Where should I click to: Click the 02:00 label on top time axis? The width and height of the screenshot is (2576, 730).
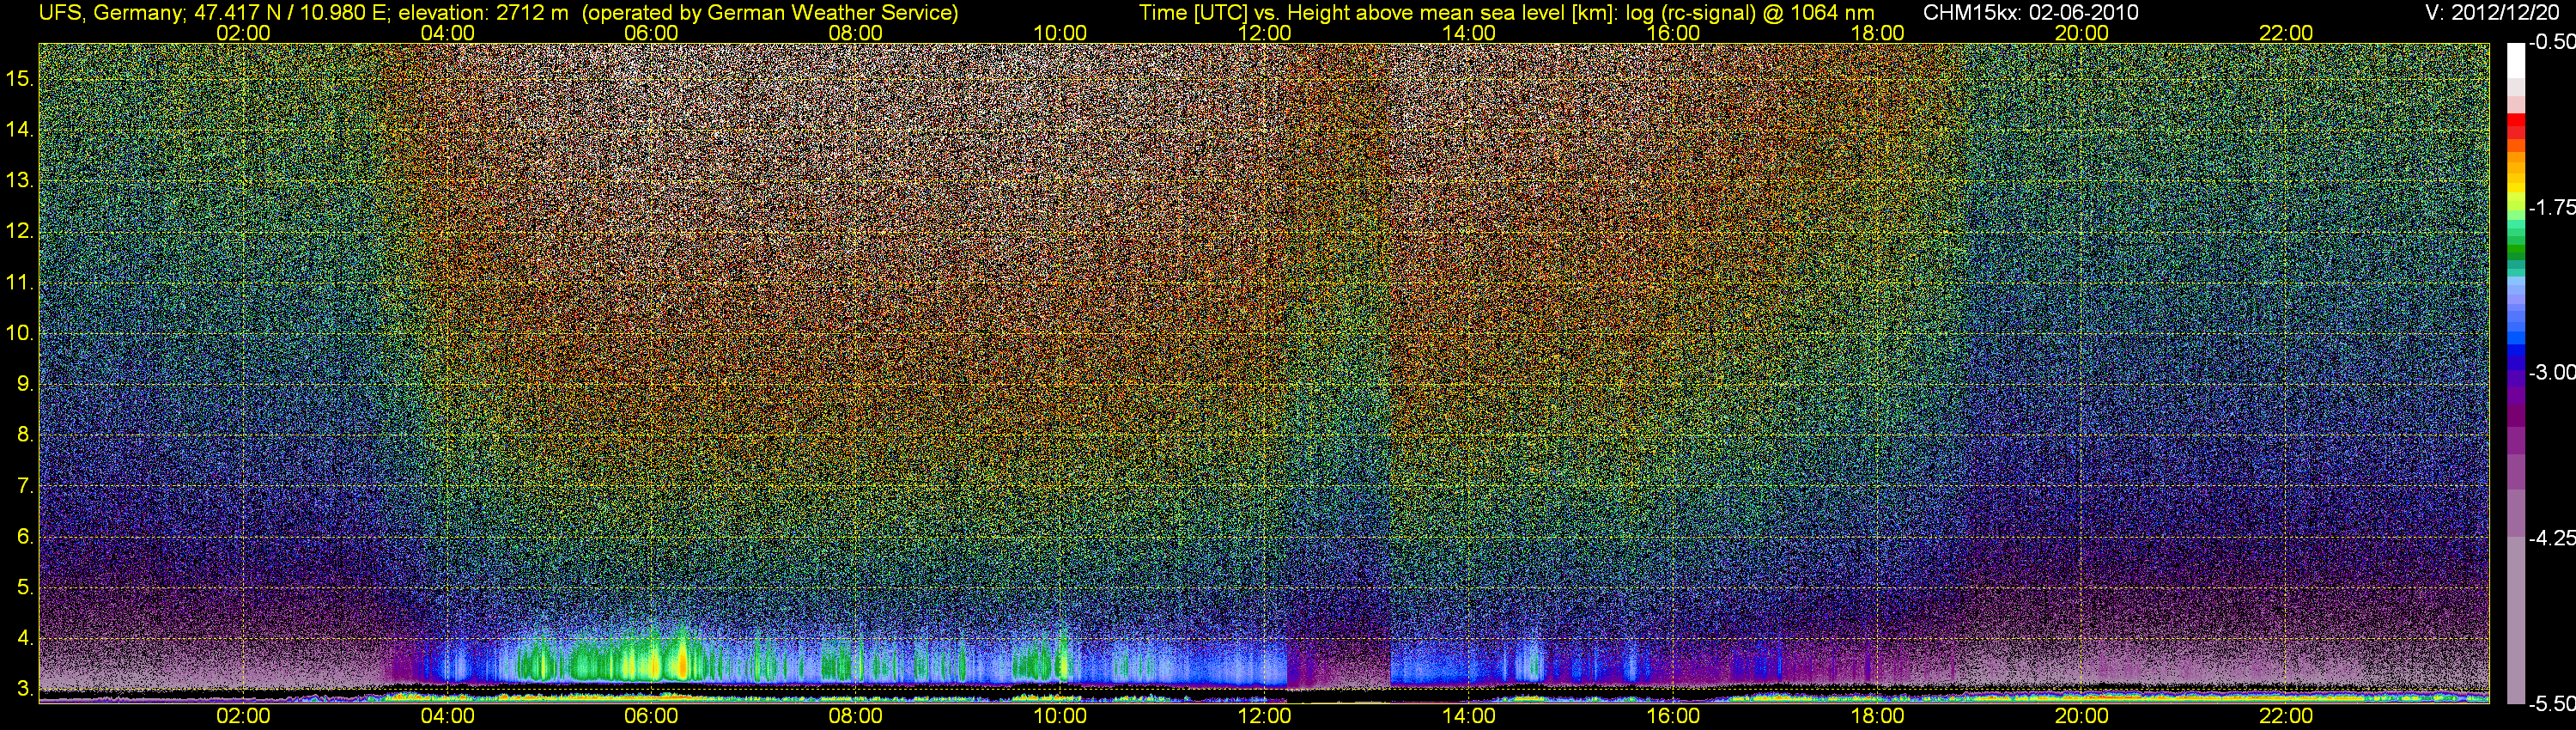click(243, 33)
